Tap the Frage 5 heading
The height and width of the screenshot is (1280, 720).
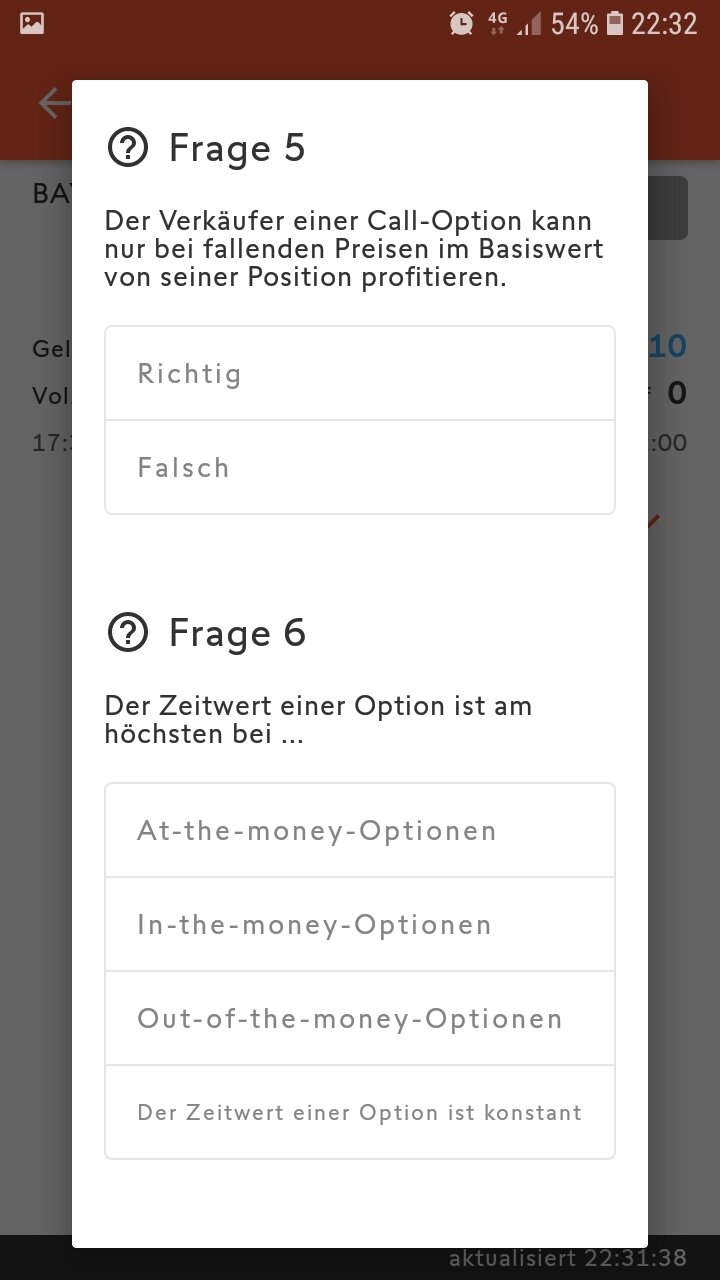(237, 148)
